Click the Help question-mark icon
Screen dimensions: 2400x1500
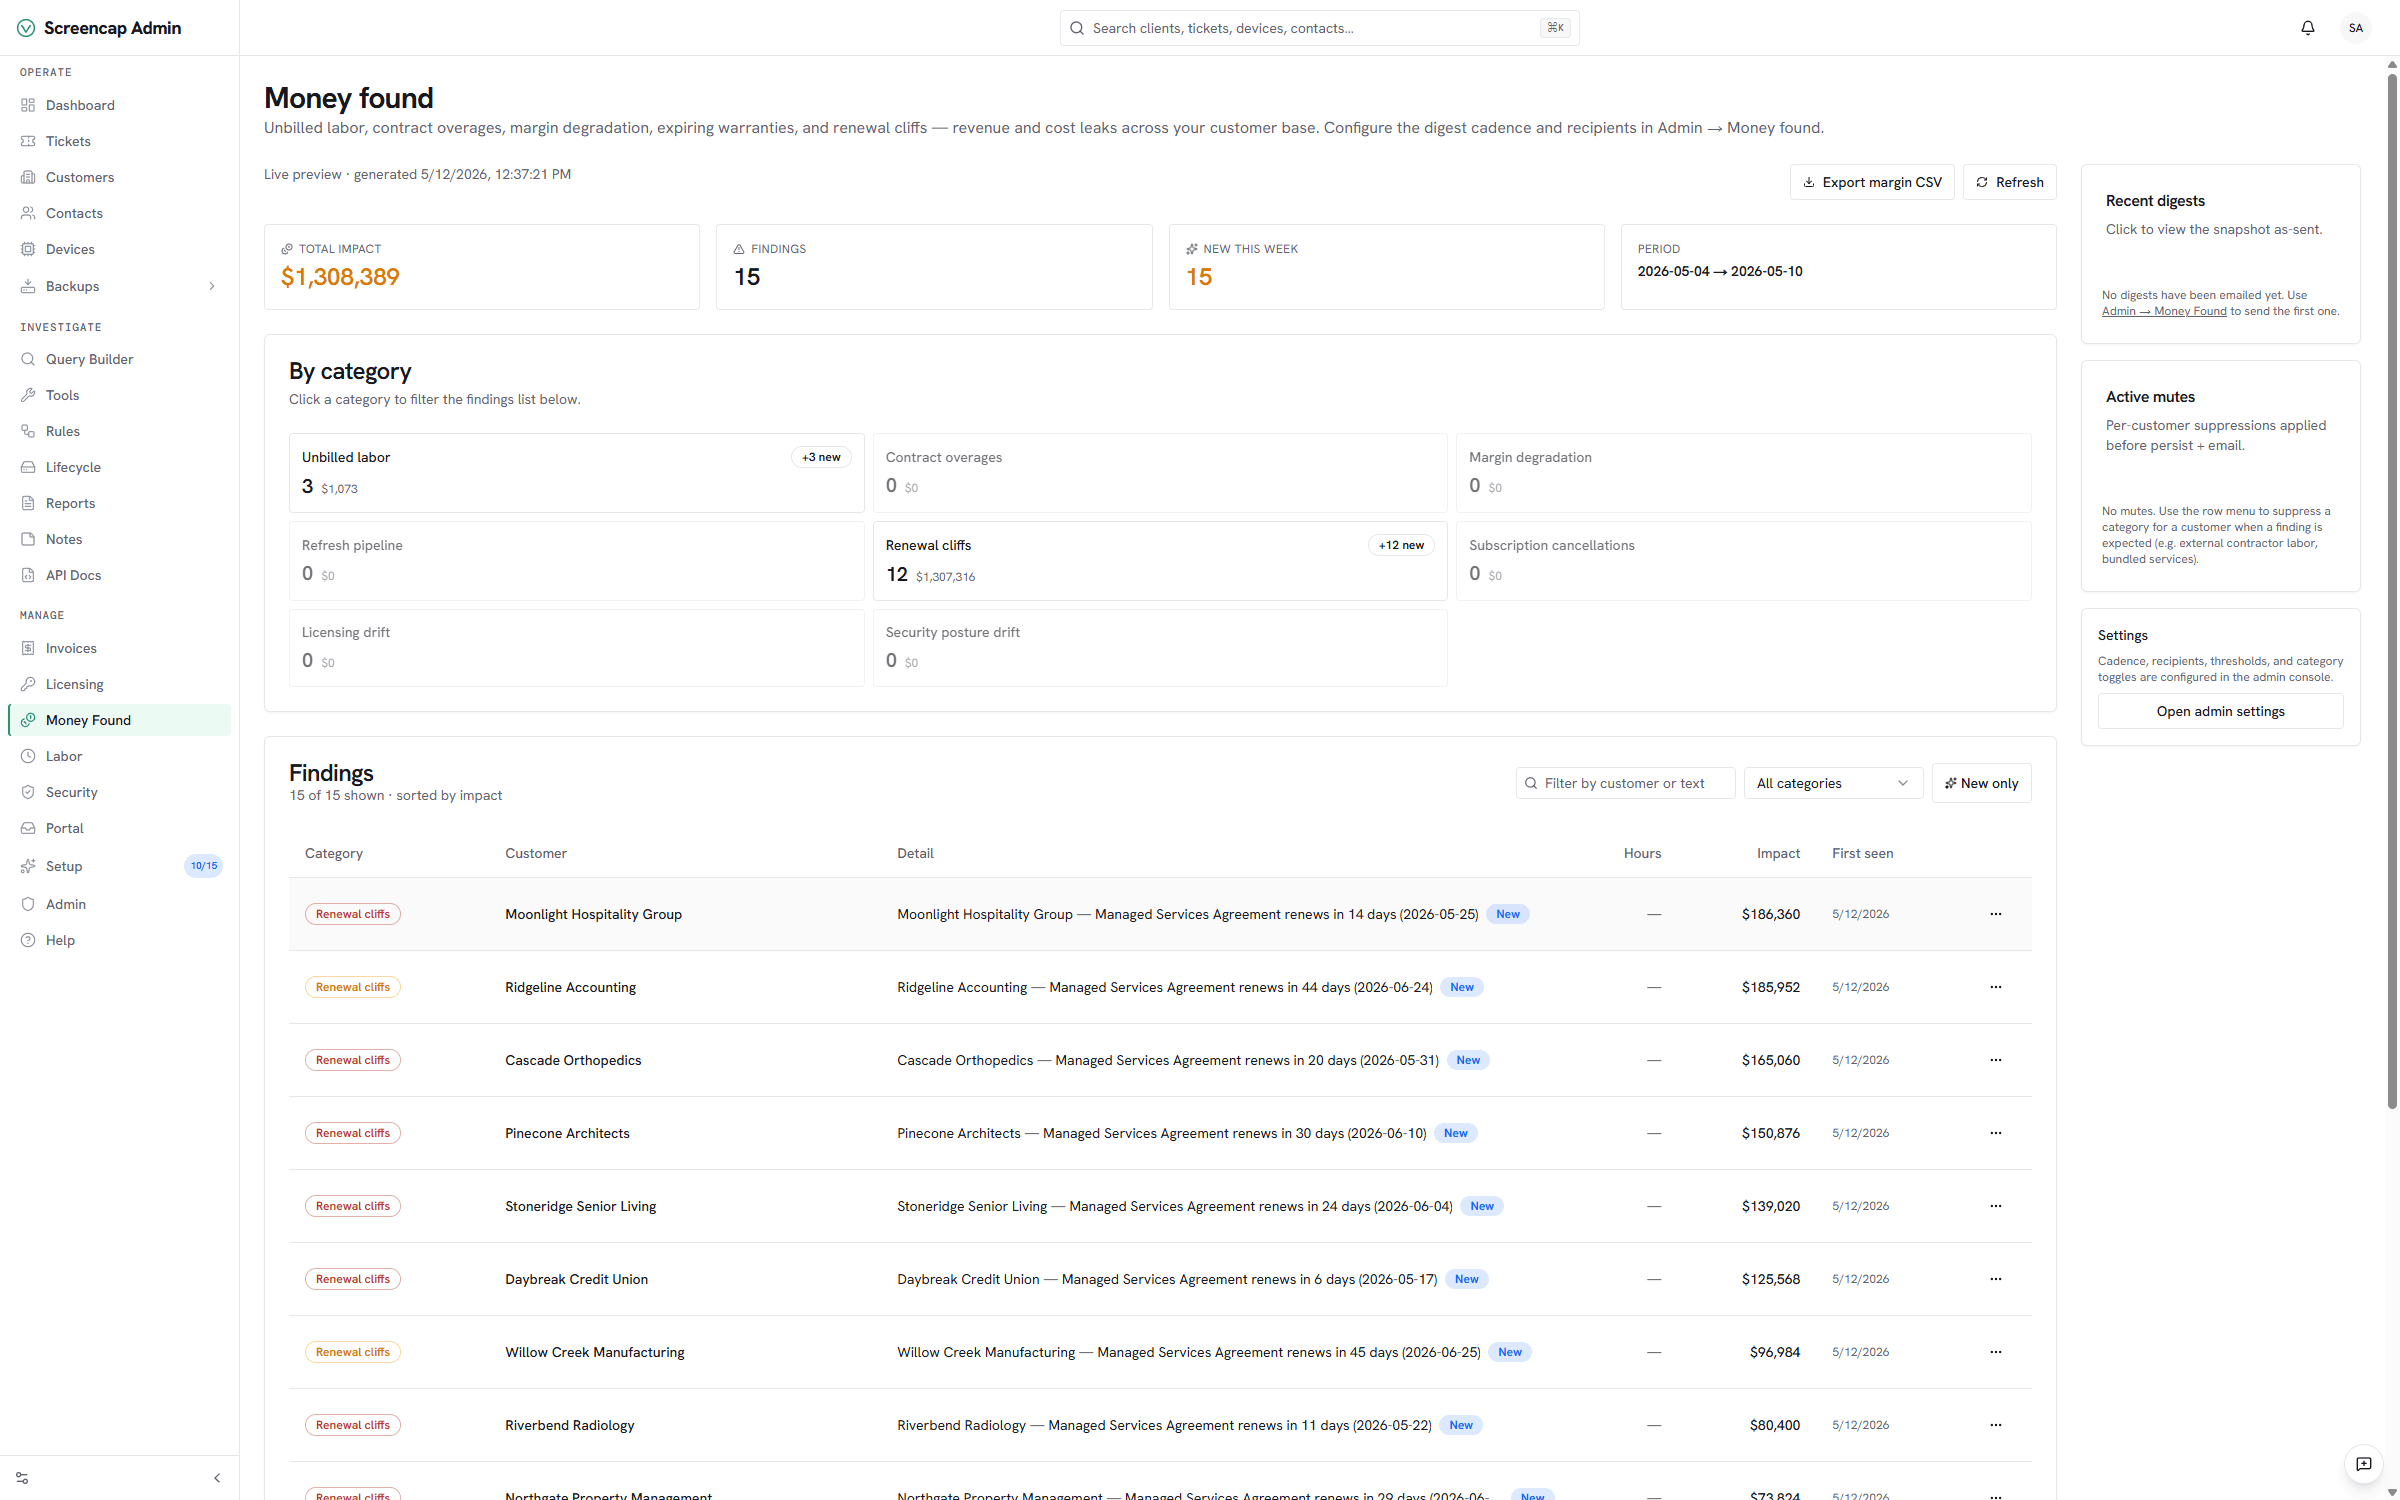28,940
